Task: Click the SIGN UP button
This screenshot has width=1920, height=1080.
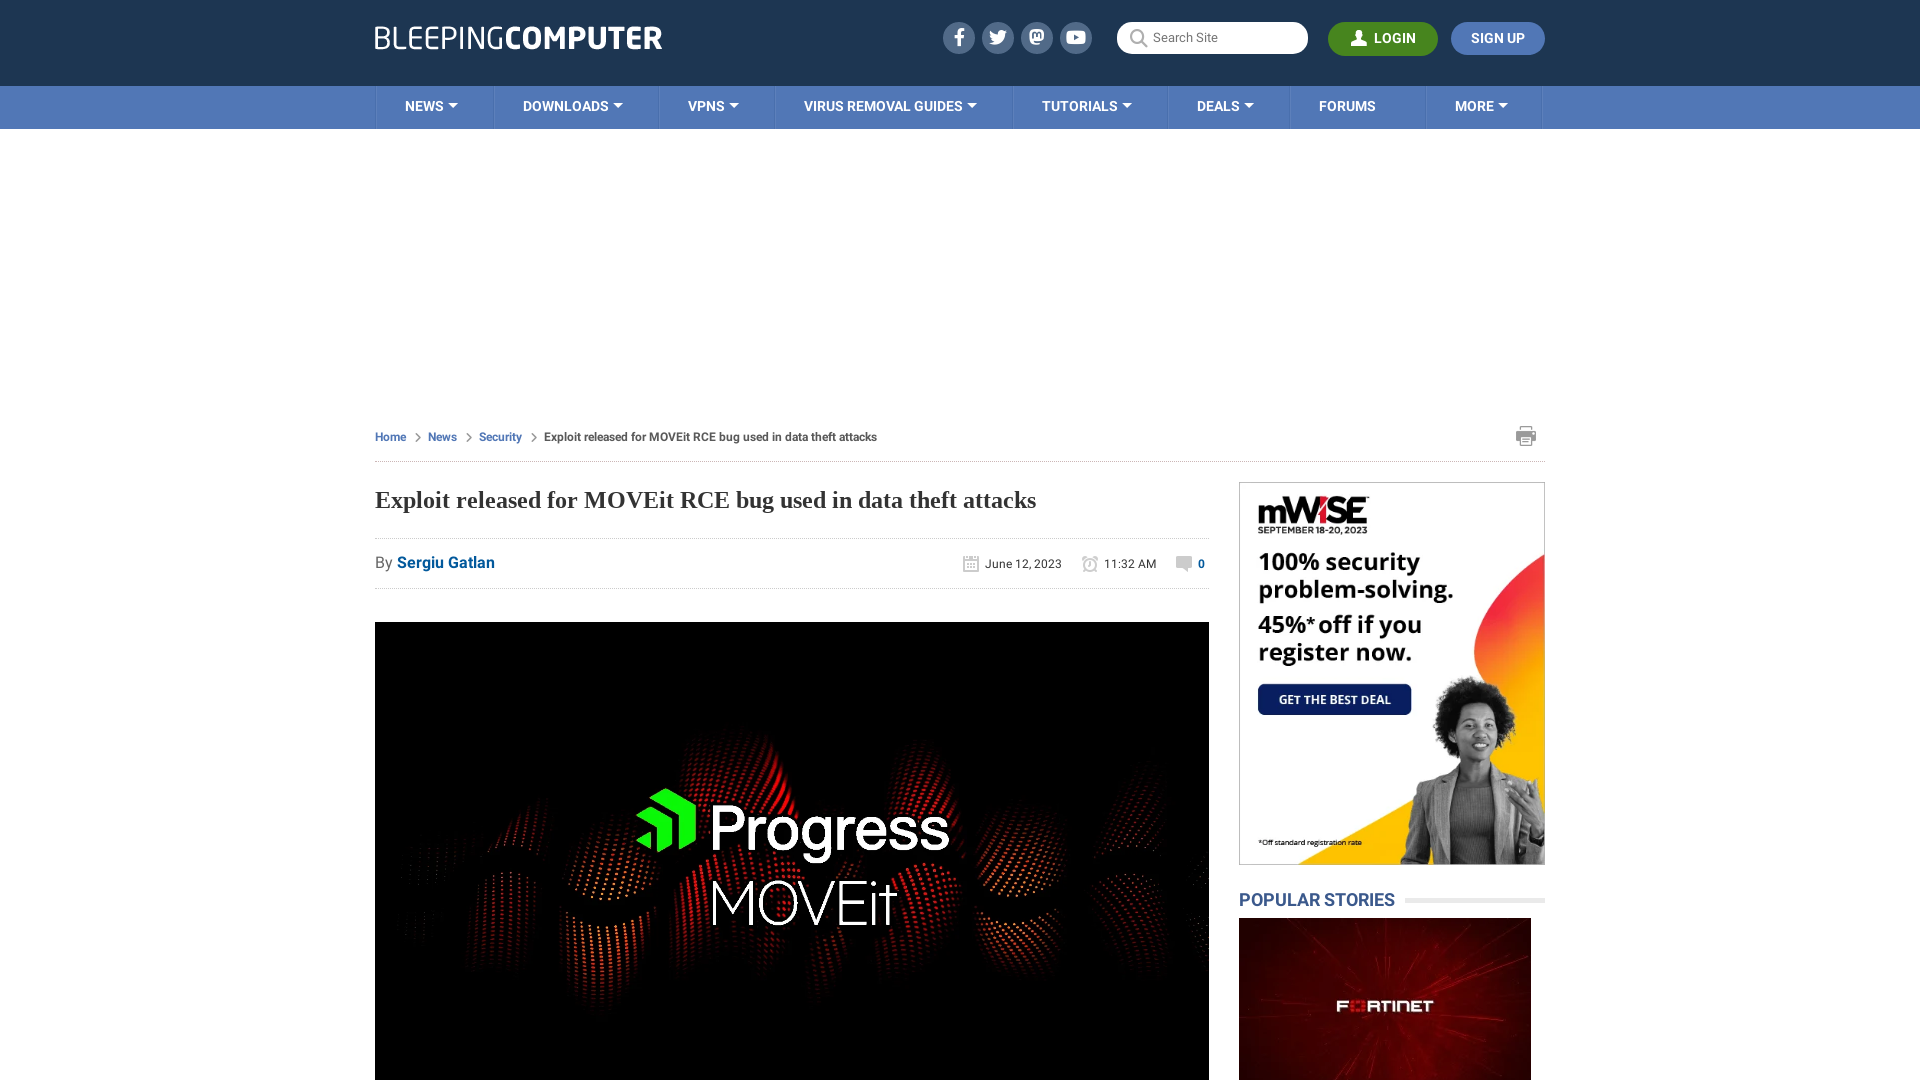Action: 1497,38
